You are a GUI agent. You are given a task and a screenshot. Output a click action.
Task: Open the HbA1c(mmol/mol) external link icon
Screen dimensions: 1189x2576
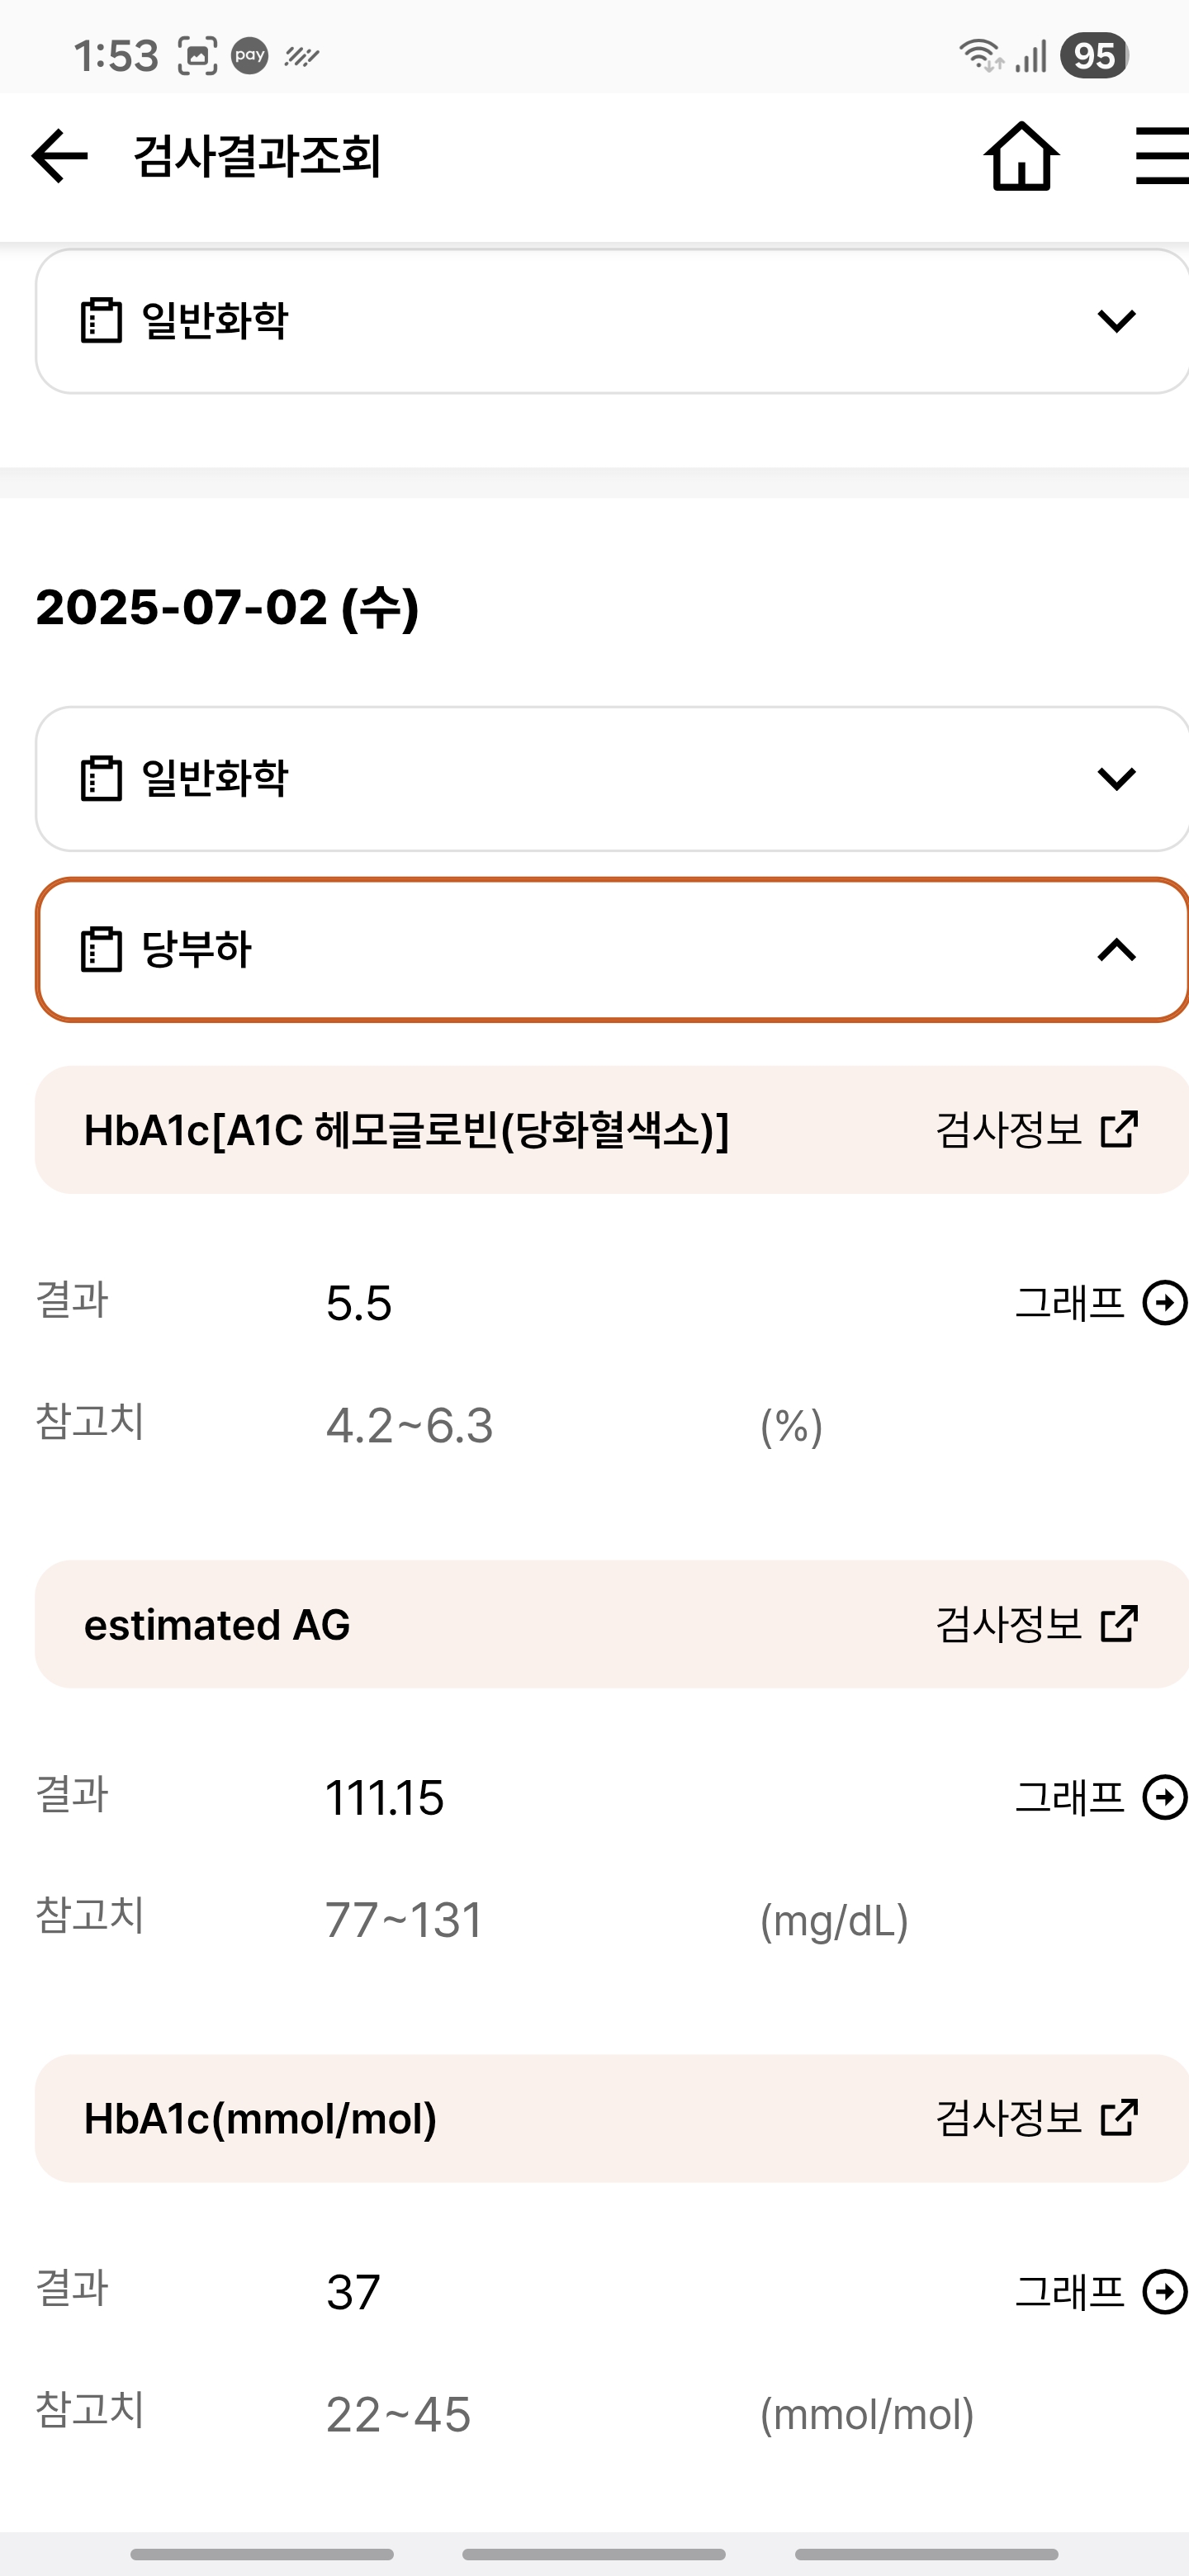point(1119,2118)
